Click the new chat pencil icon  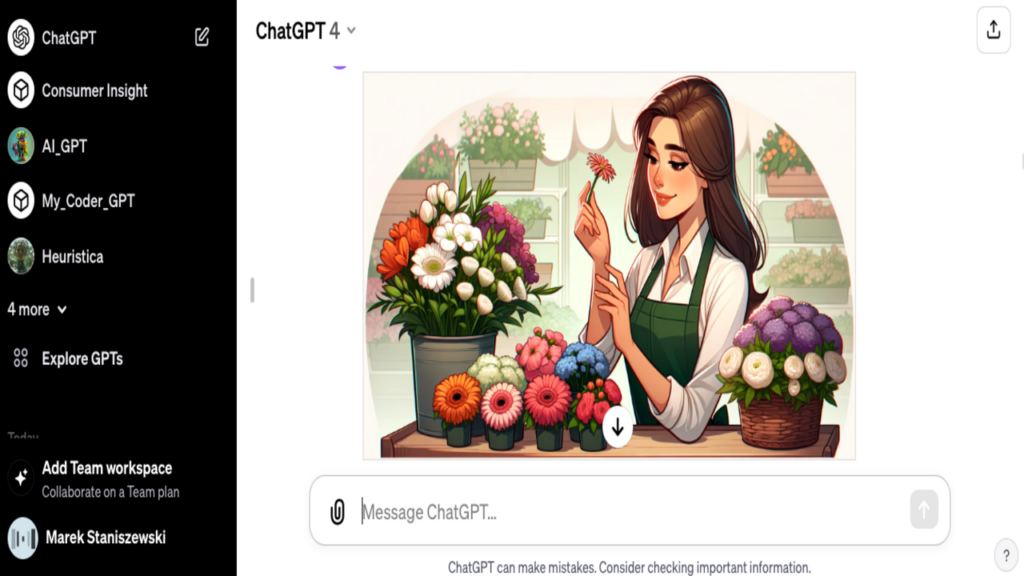pyautogui.click(x=202, y=37)
